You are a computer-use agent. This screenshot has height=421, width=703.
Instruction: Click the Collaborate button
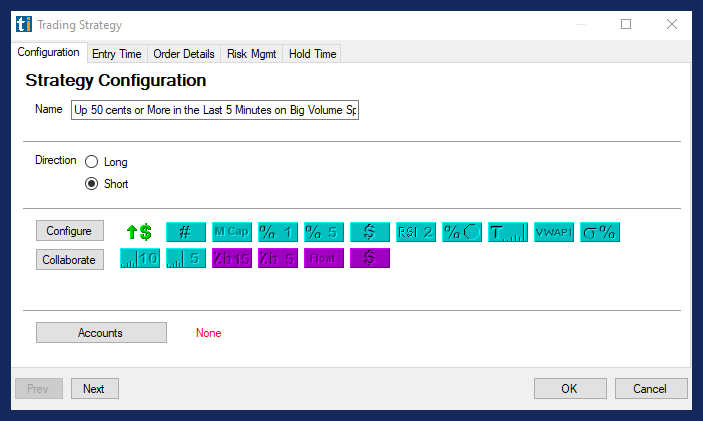click(x=70, y=259)
